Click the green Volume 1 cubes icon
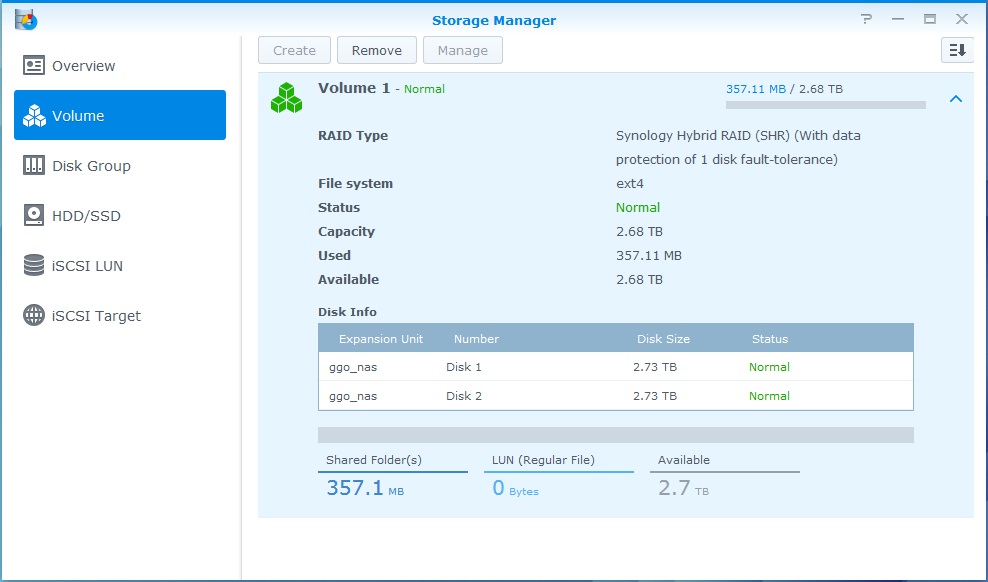The width and height of the screenshot is (988, 582). coord(287,97)
